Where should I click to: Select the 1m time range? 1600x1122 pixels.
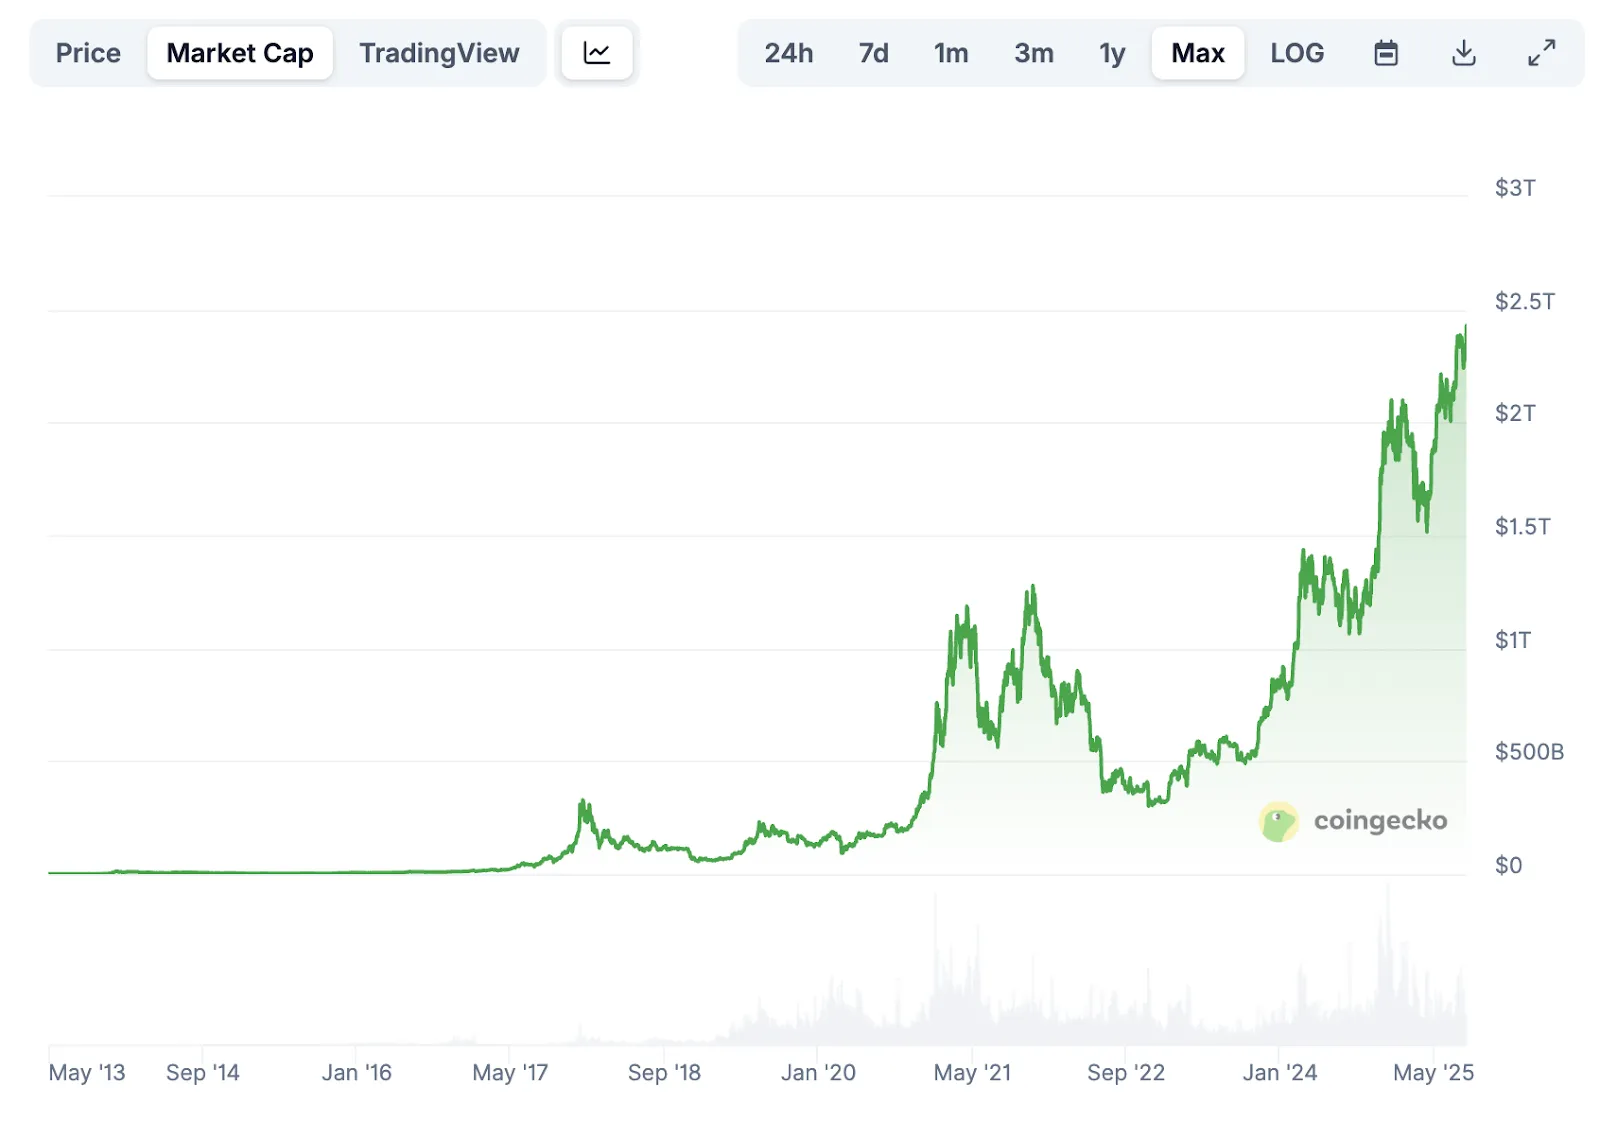[950, 53]
